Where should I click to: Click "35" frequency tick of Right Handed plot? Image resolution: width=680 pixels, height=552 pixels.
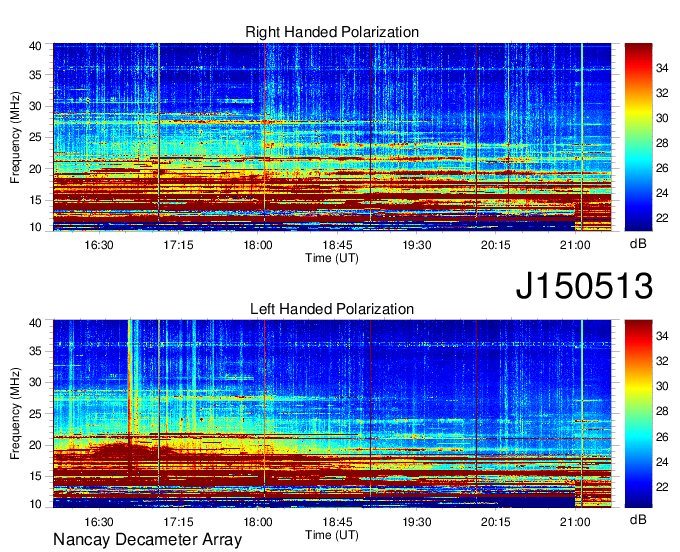[35, 75]
